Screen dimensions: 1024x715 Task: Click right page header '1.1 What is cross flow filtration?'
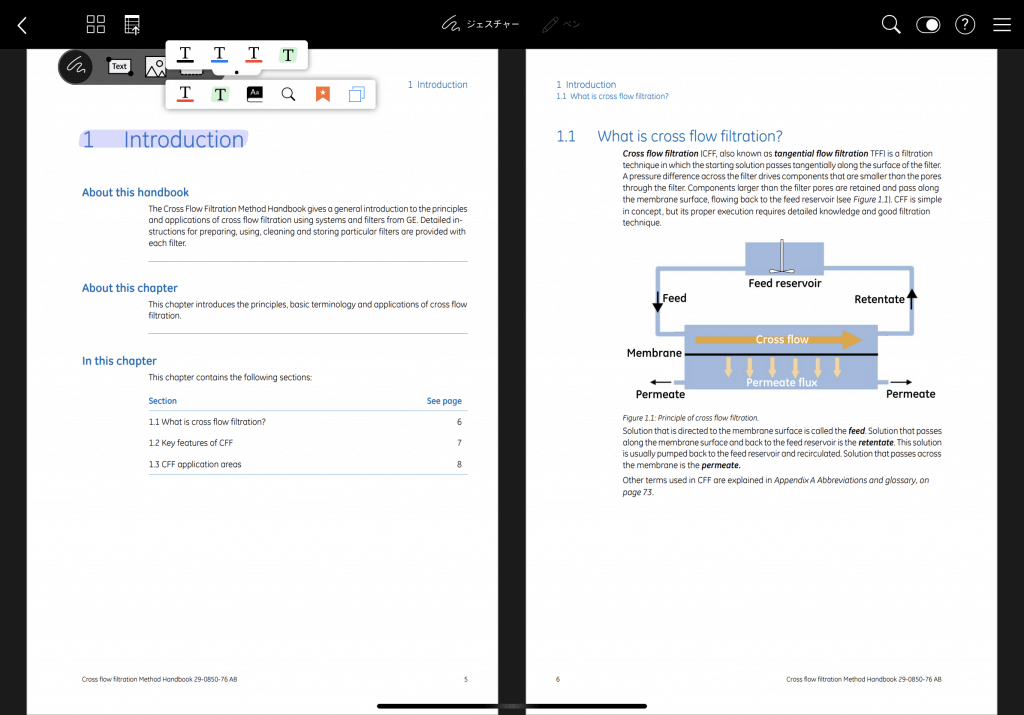pyautogui.click(x=612, y=96)
